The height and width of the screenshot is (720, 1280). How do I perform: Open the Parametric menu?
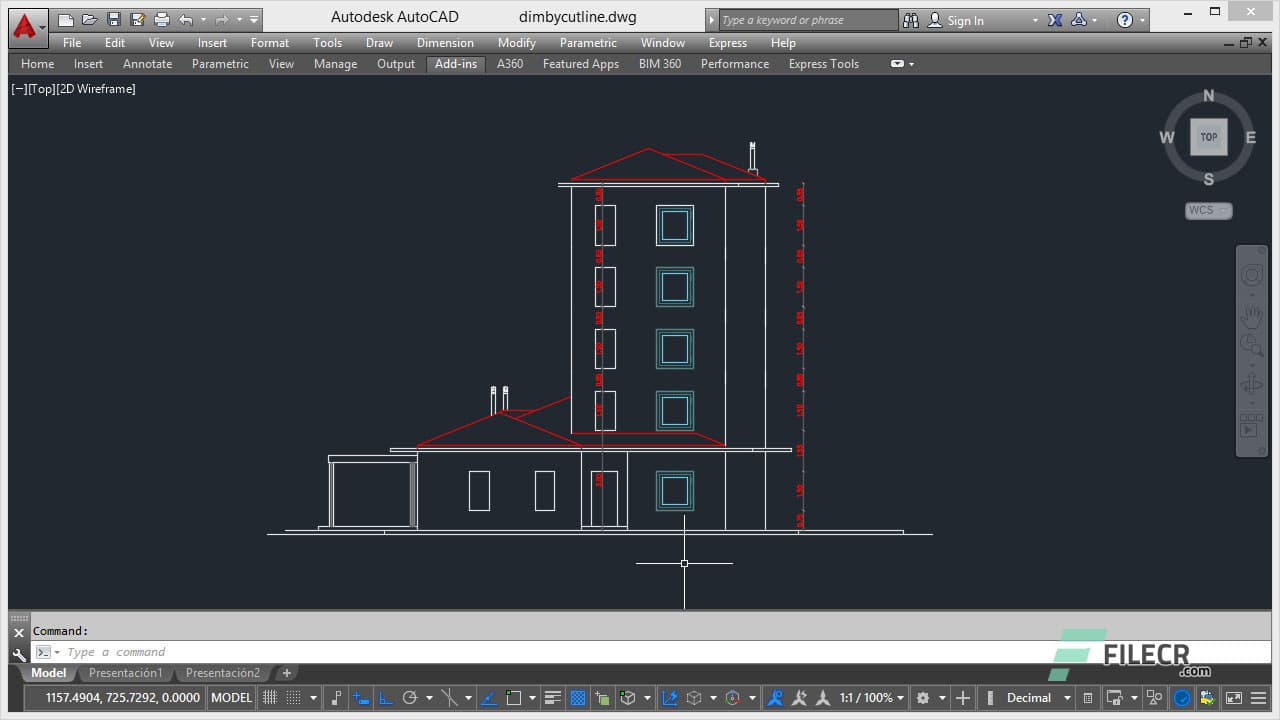point(588,43)
